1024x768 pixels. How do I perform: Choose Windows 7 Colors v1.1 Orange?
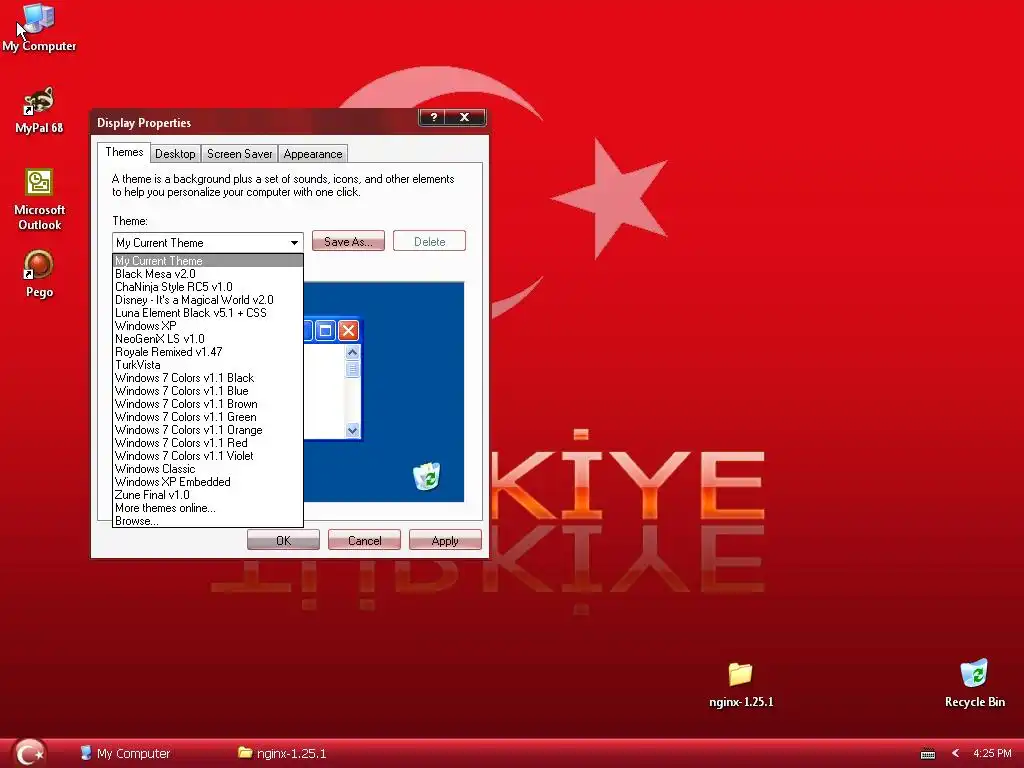(x=208, y=430)
